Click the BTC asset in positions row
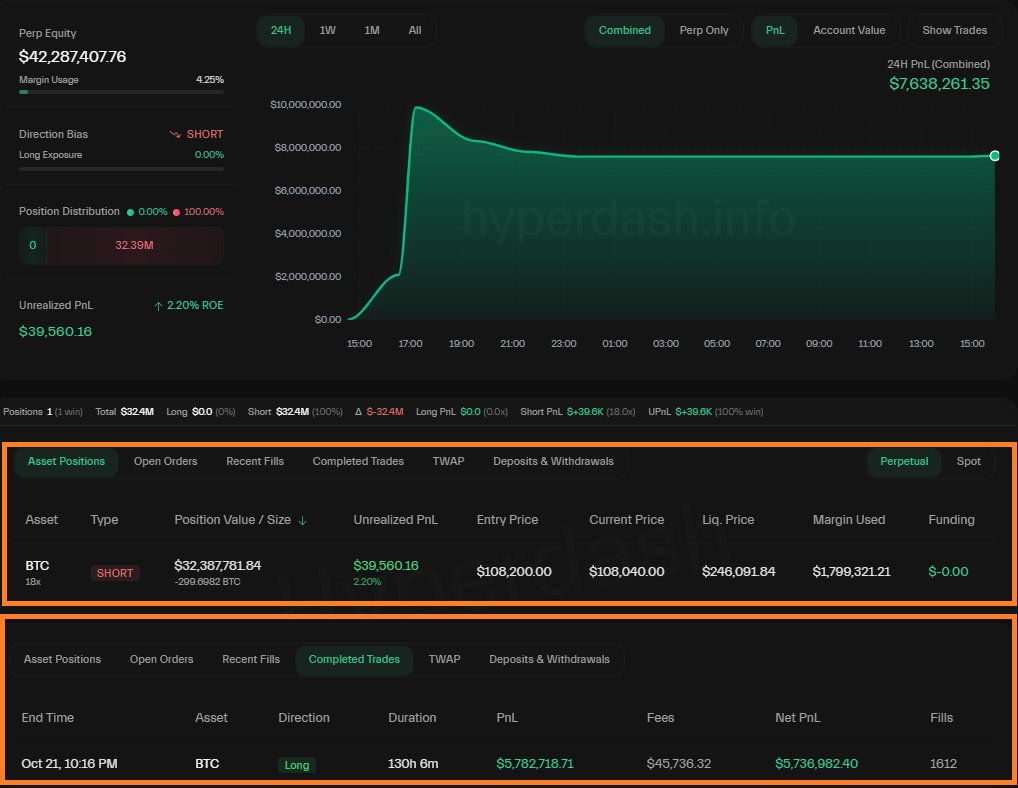 click(x=37, y=565)
